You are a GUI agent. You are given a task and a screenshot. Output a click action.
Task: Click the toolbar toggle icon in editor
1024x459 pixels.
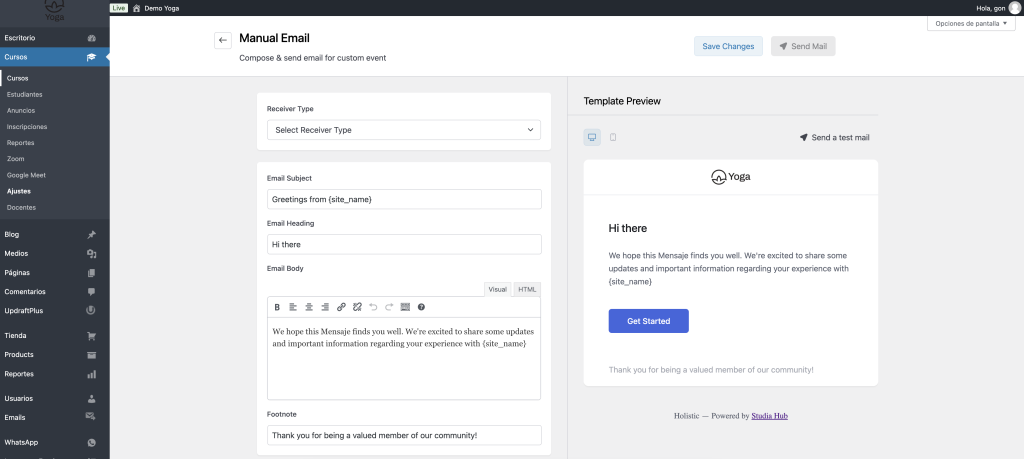405,307
